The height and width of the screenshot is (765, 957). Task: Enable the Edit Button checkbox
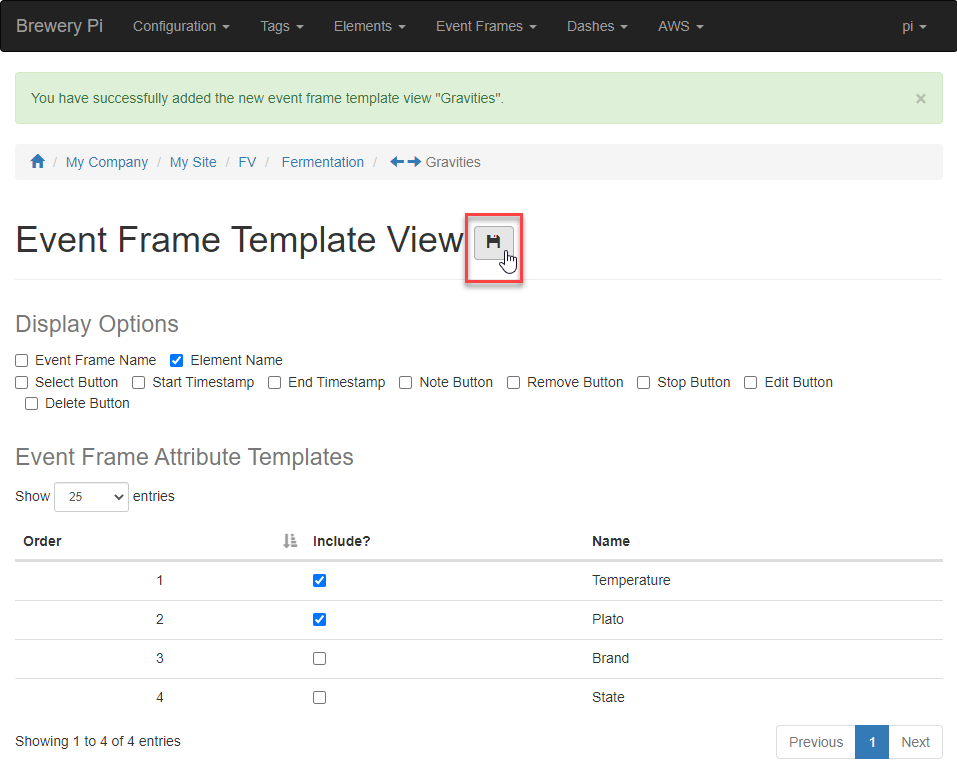(x=751, y=382)
